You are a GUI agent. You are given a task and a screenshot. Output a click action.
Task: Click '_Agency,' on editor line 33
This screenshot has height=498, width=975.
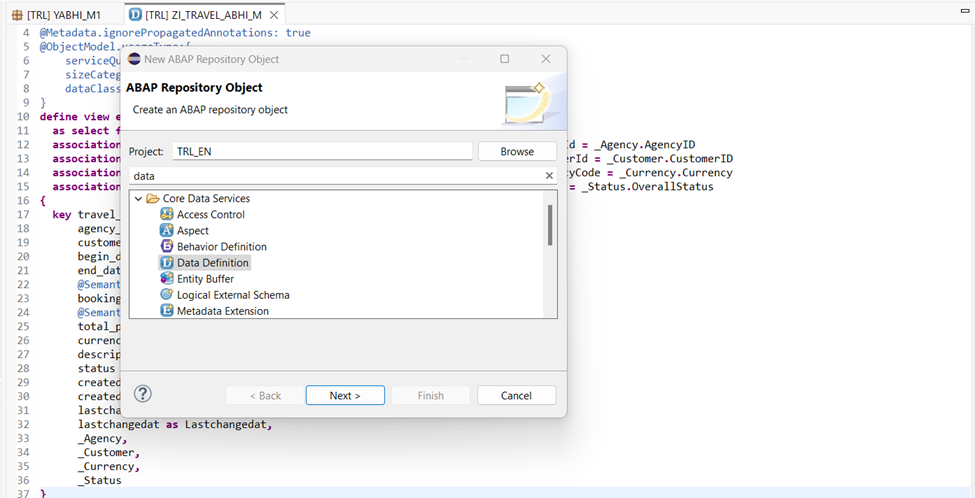103,438
